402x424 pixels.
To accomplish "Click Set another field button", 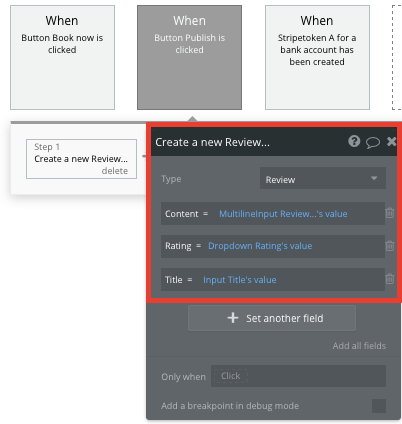I will (272, 318).
